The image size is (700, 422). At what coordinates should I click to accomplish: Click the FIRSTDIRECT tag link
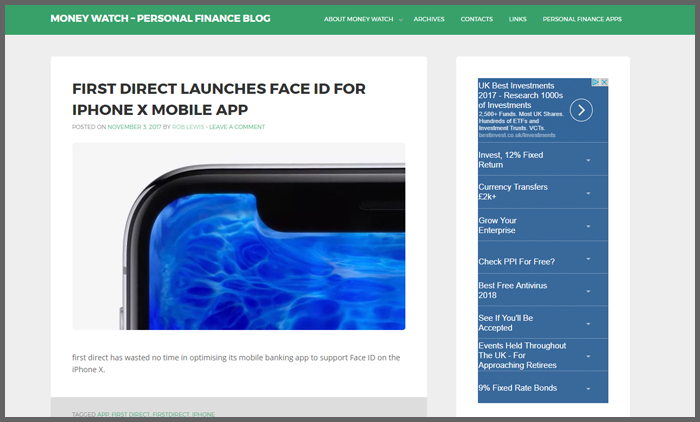pos(171,414)
